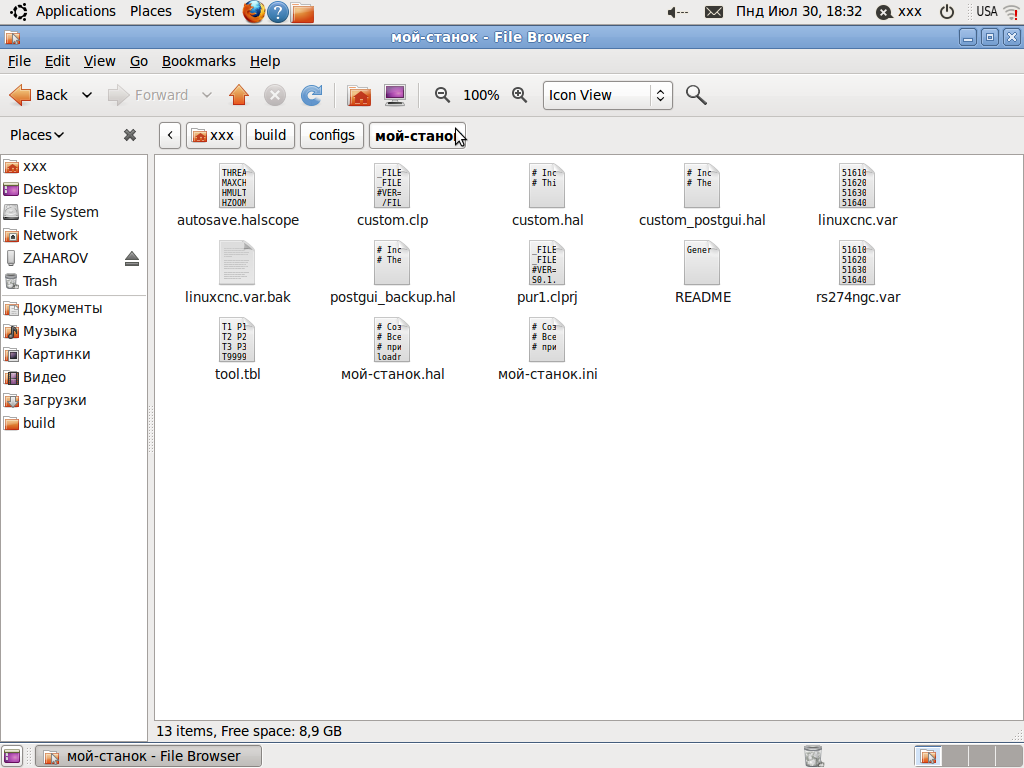Open the Home folder toolbar icon
The width and height of the screenshot is (1024, 768).
pos(359,95)
